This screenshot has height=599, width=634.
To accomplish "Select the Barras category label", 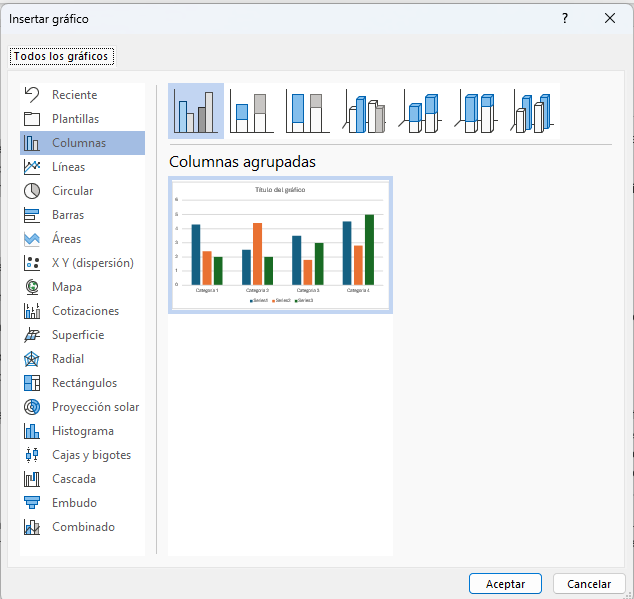I will [x=68, y=215].
